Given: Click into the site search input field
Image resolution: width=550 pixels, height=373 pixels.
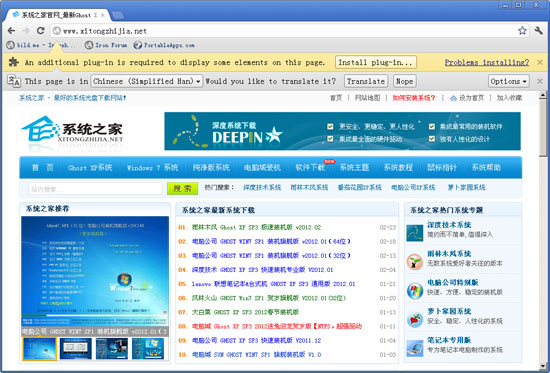Looking at the screenshot, I should pos(95,189).
